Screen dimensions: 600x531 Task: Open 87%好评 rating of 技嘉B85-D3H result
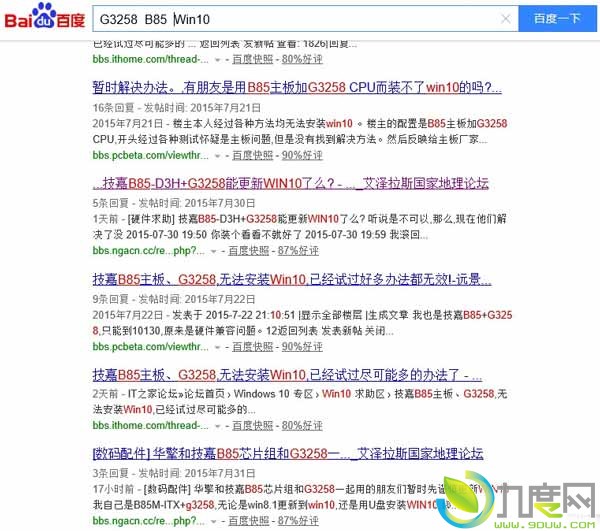coord(298,251)
